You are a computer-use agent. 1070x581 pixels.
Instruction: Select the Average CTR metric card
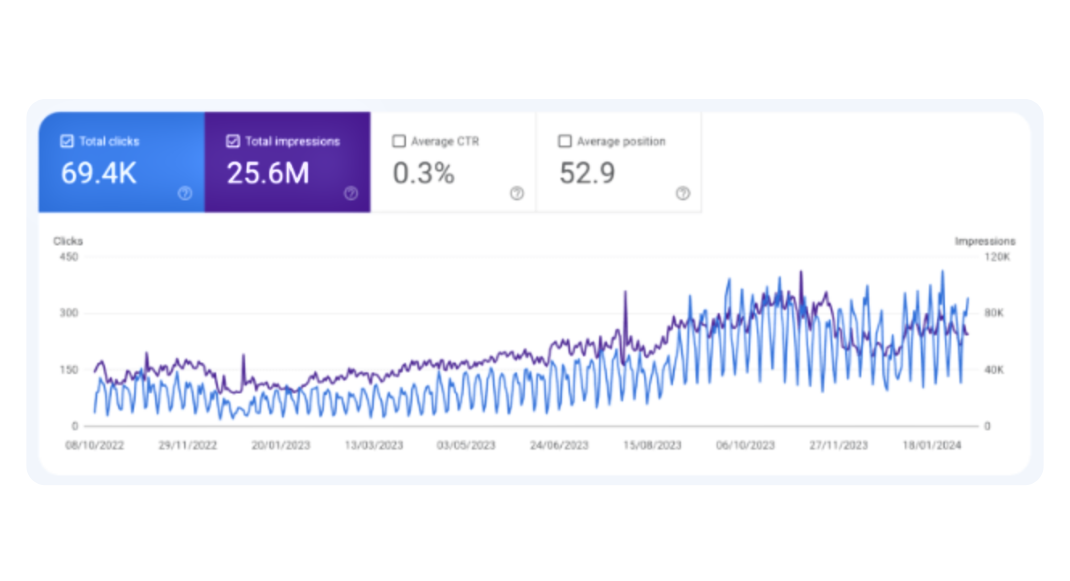click(455, 163)
